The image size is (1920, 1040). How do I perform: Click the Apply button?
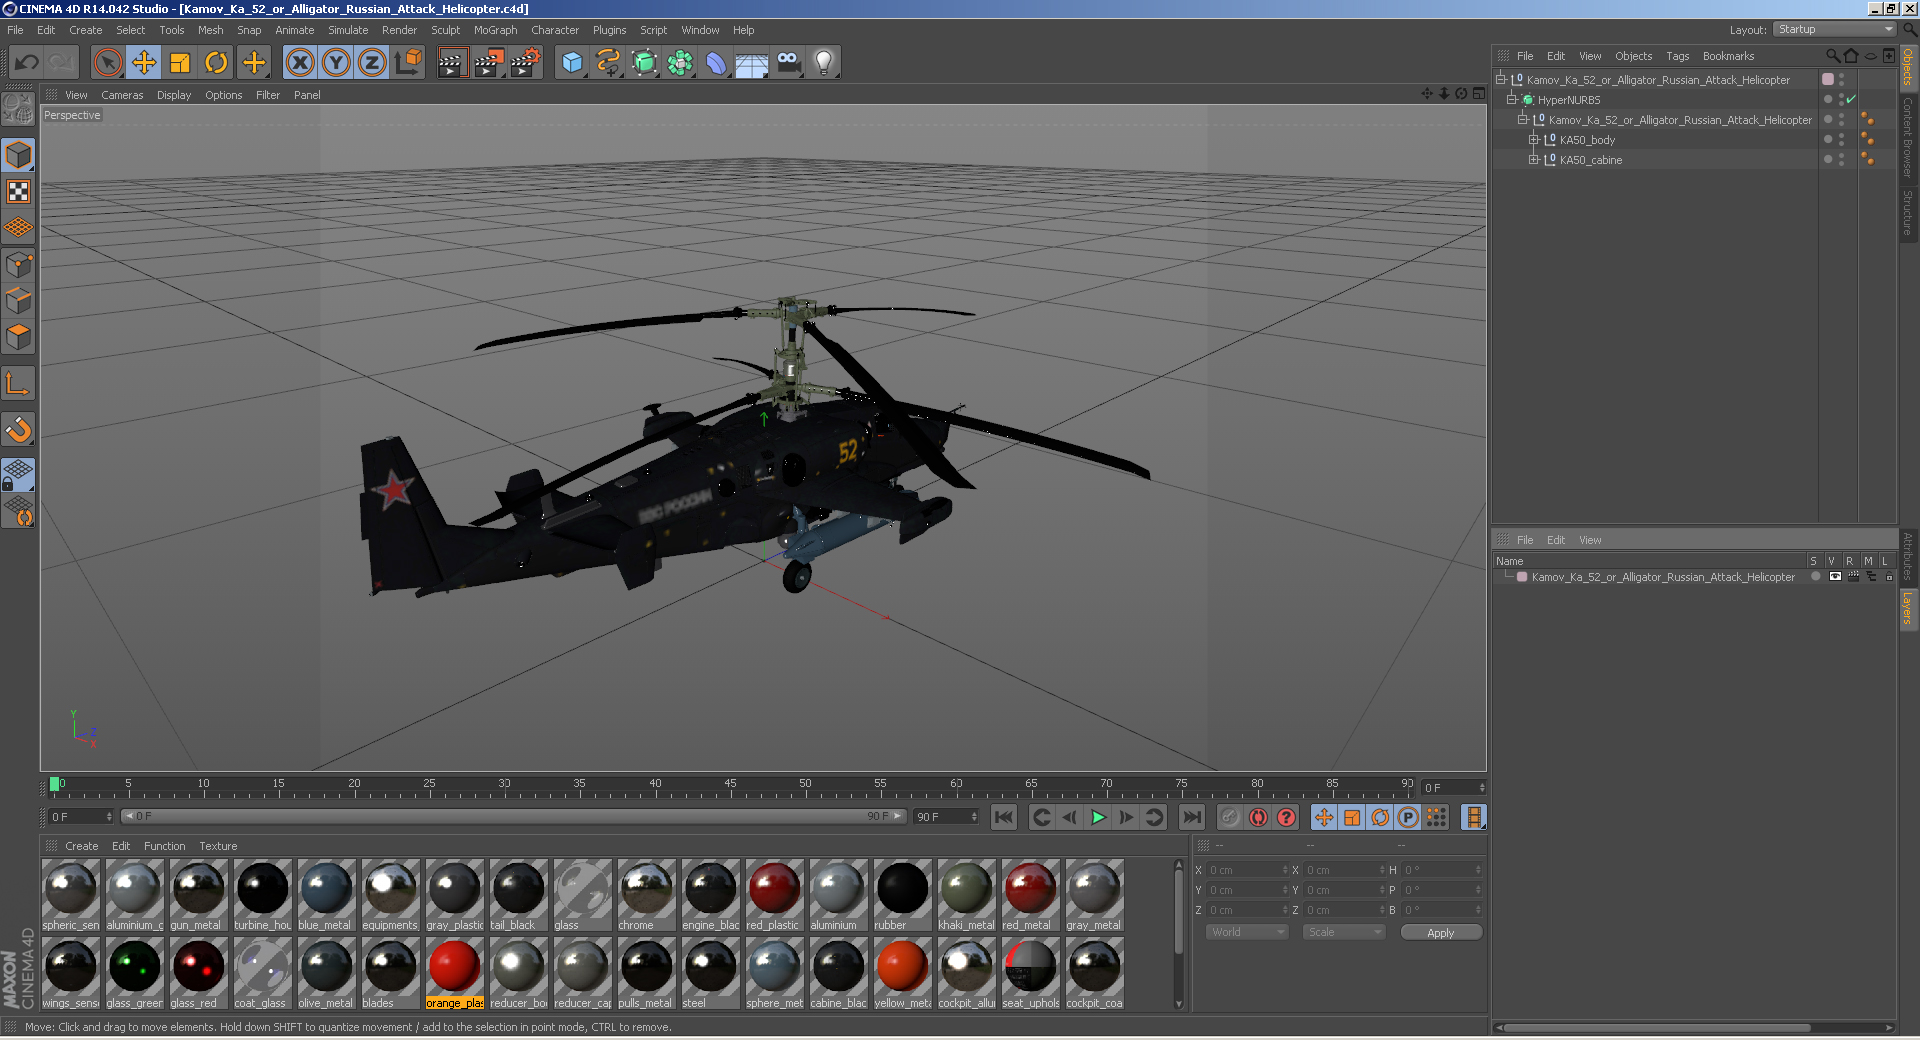pos(1441,933)
